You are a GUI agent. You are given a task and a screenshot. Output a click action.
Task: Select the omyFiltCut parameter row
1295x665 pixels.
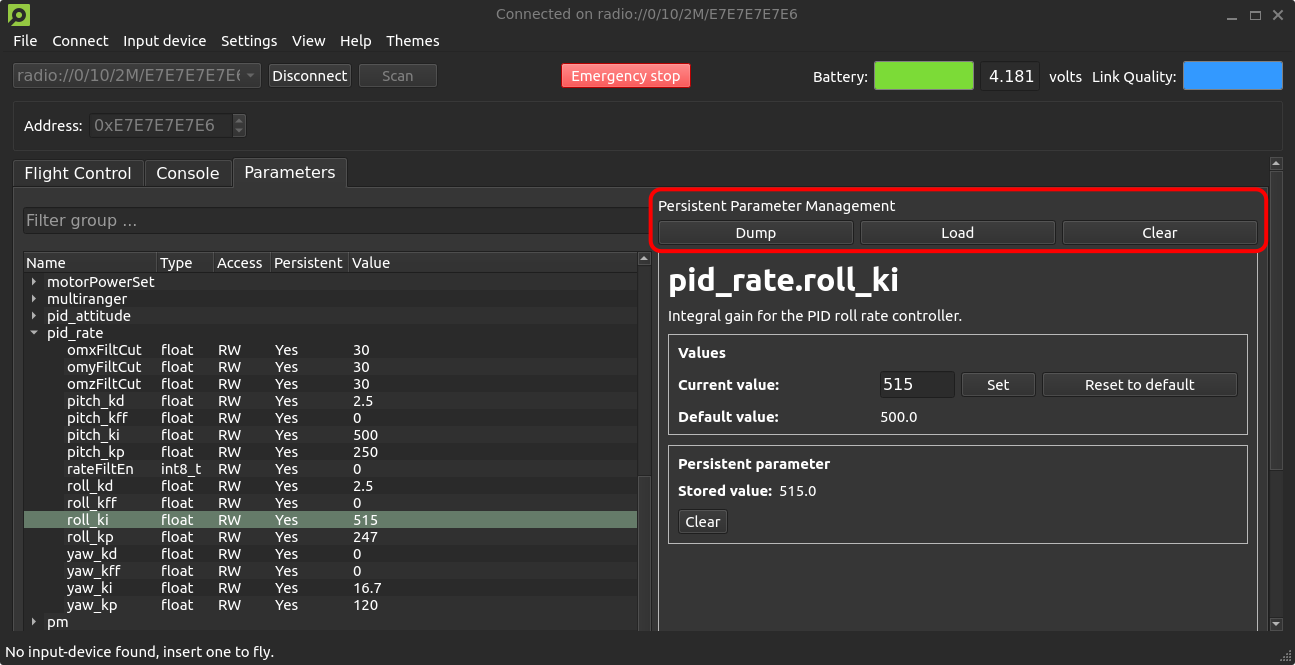point(330,367)
